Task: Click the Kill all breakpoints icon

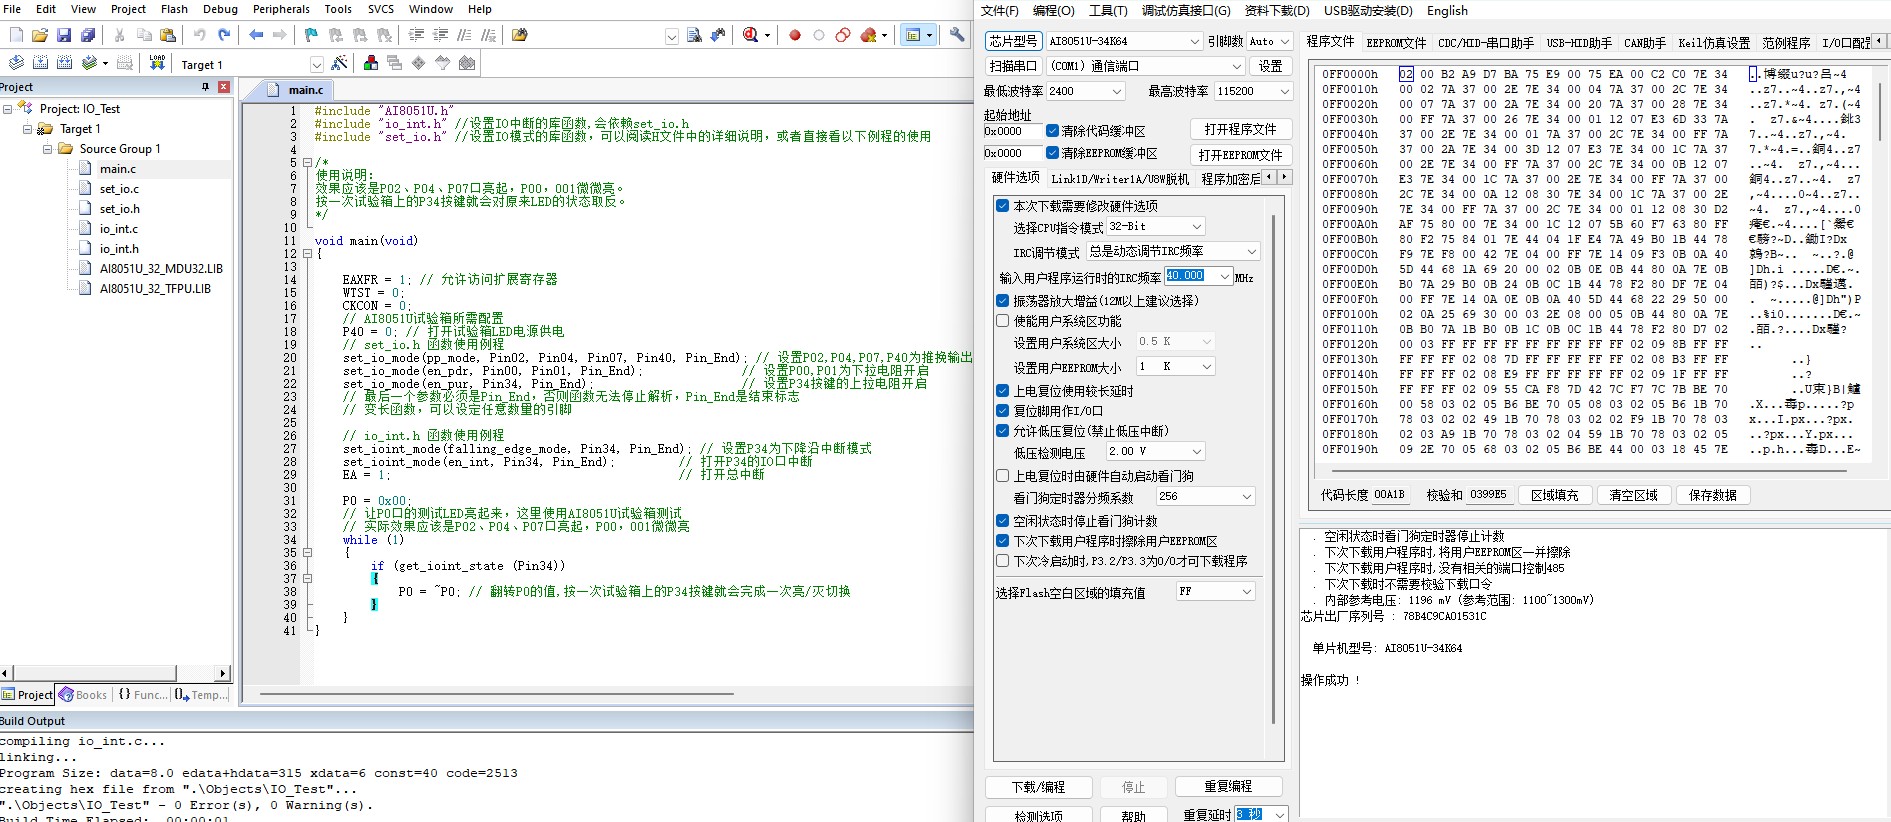Action: coord(869,35)
